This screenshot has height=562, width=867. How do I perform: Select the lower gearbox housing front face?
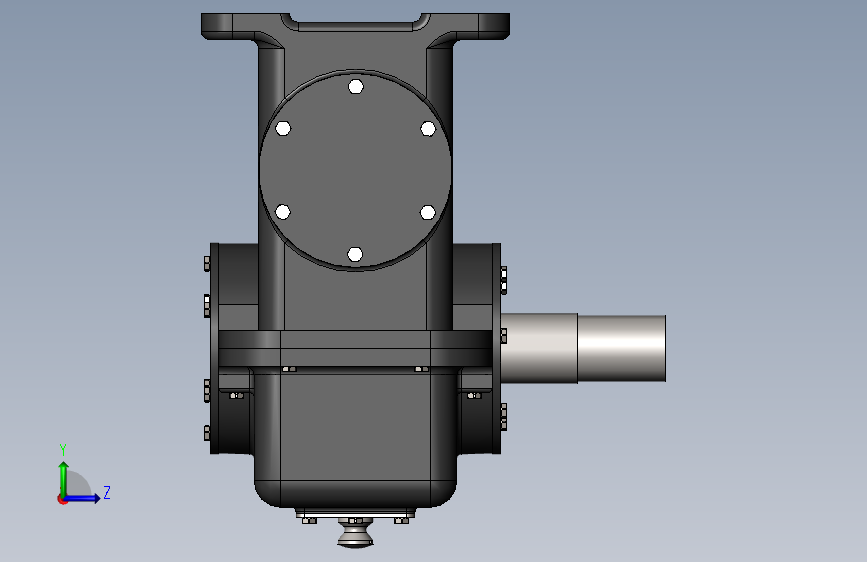coord(356,426)
